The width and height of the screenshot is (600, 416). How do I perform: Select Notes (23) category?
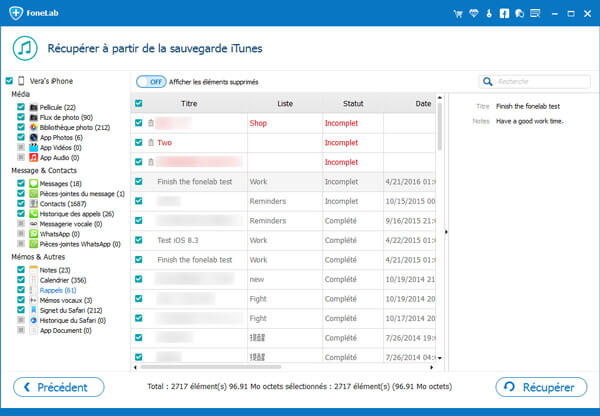[x=55, y=270]
